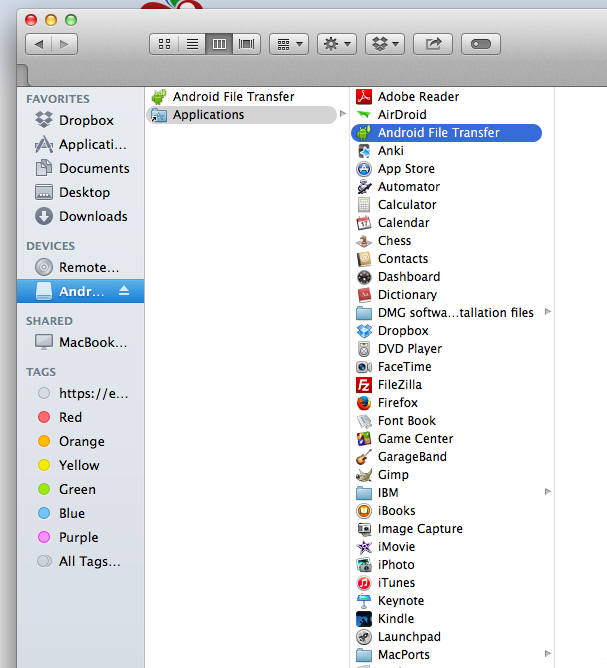The image size is (607, 668).
Task: Select the MacBook shared computer
Action: tap(81, 342)
